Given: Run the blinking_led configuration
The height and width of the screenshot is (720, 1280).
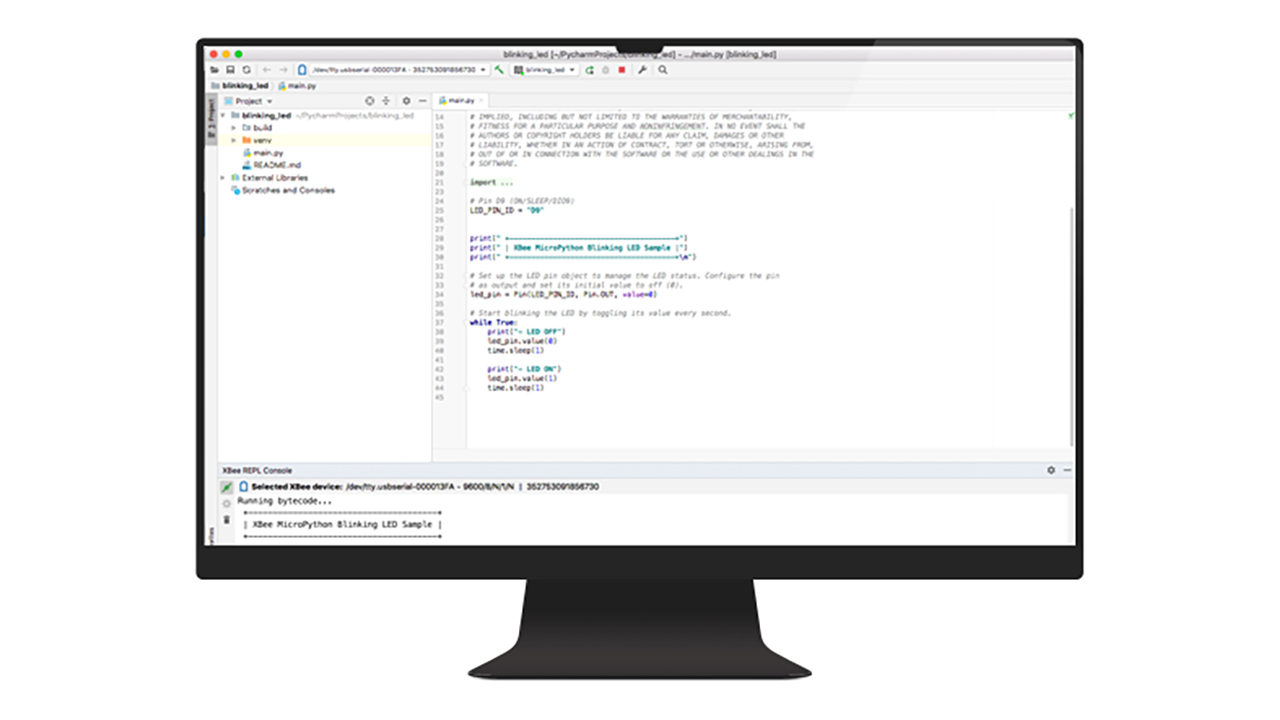Looking at the screenshot, I should (x=589, y=70).
